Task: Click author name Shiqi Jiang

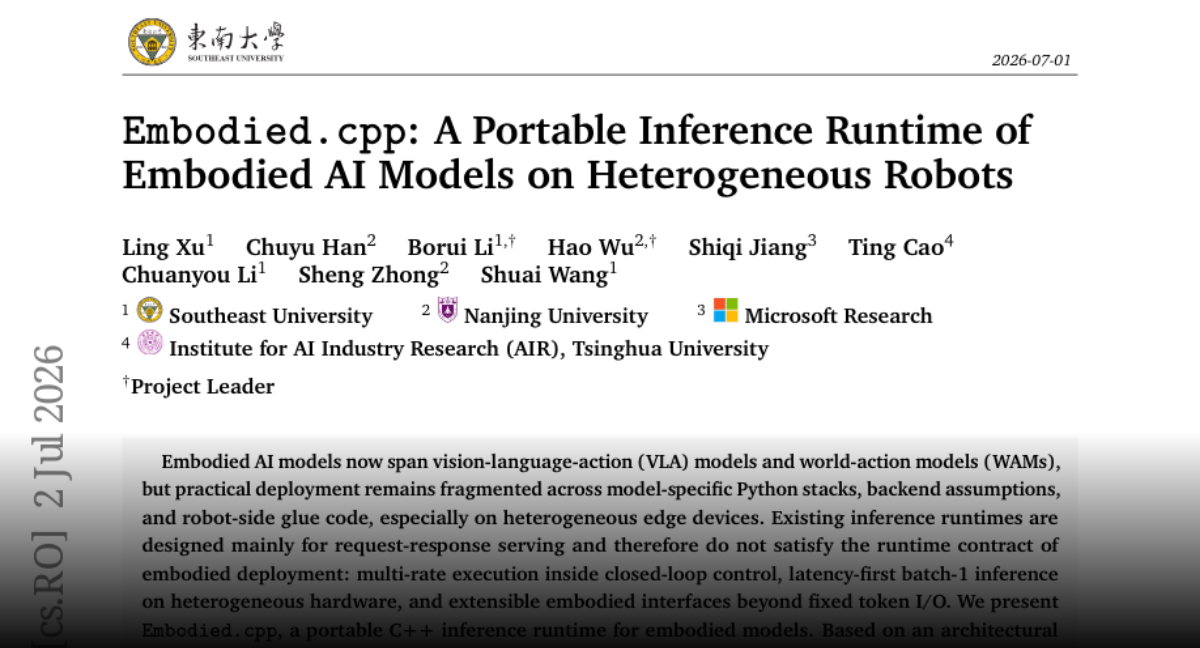Action: pos(747,248)
